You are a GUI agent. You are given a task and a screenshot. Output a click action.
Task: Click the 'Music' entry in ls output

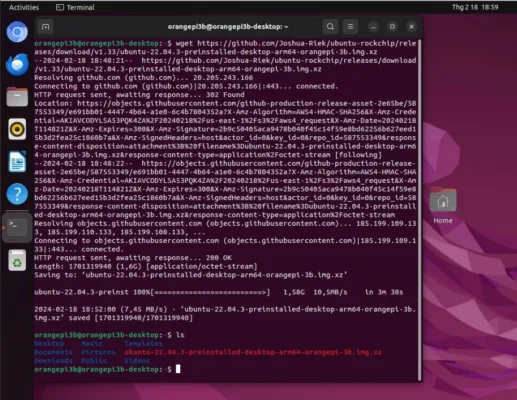(92, 343)
